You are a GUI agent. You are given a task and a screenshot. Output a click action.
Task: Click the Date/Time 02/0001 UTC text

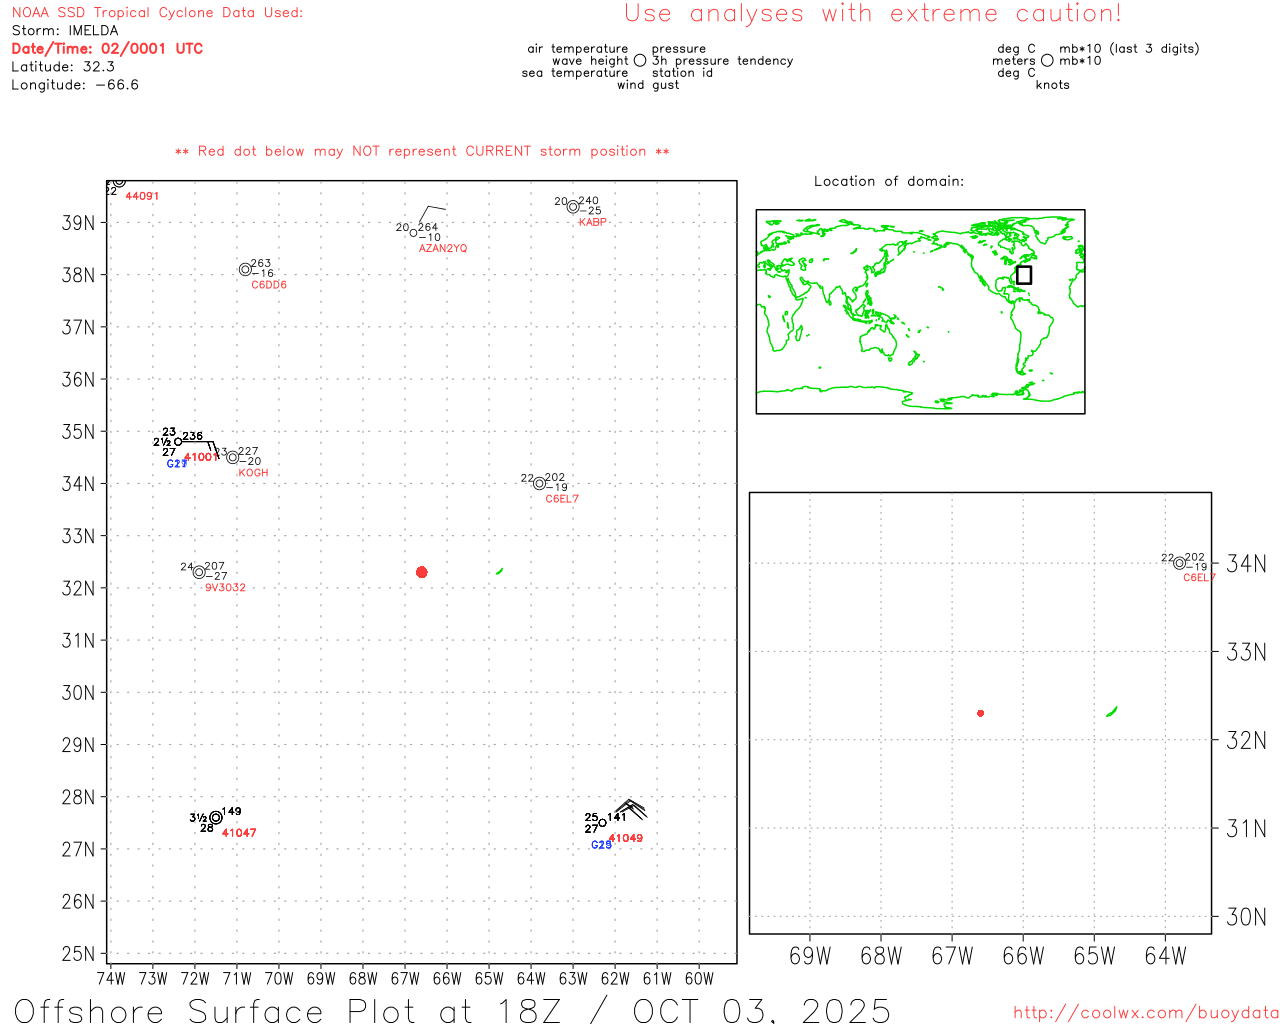click(107, 49)
